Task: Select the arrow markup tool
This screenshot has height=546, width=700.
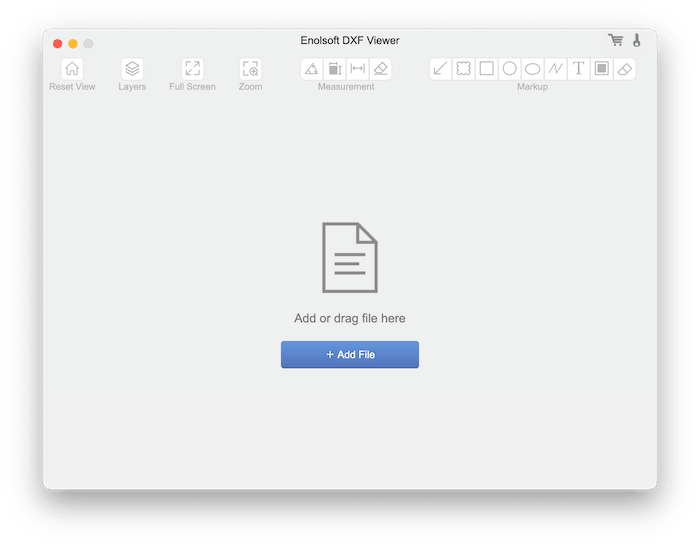Action: coord(441,69)
